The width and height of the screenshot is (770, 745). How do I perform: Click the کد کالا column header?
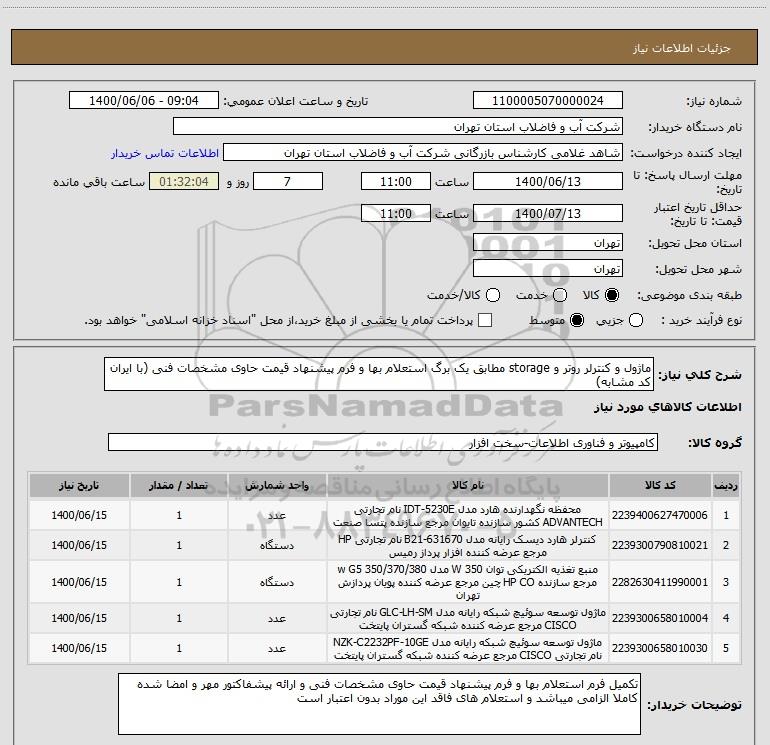tap(660, 485)
